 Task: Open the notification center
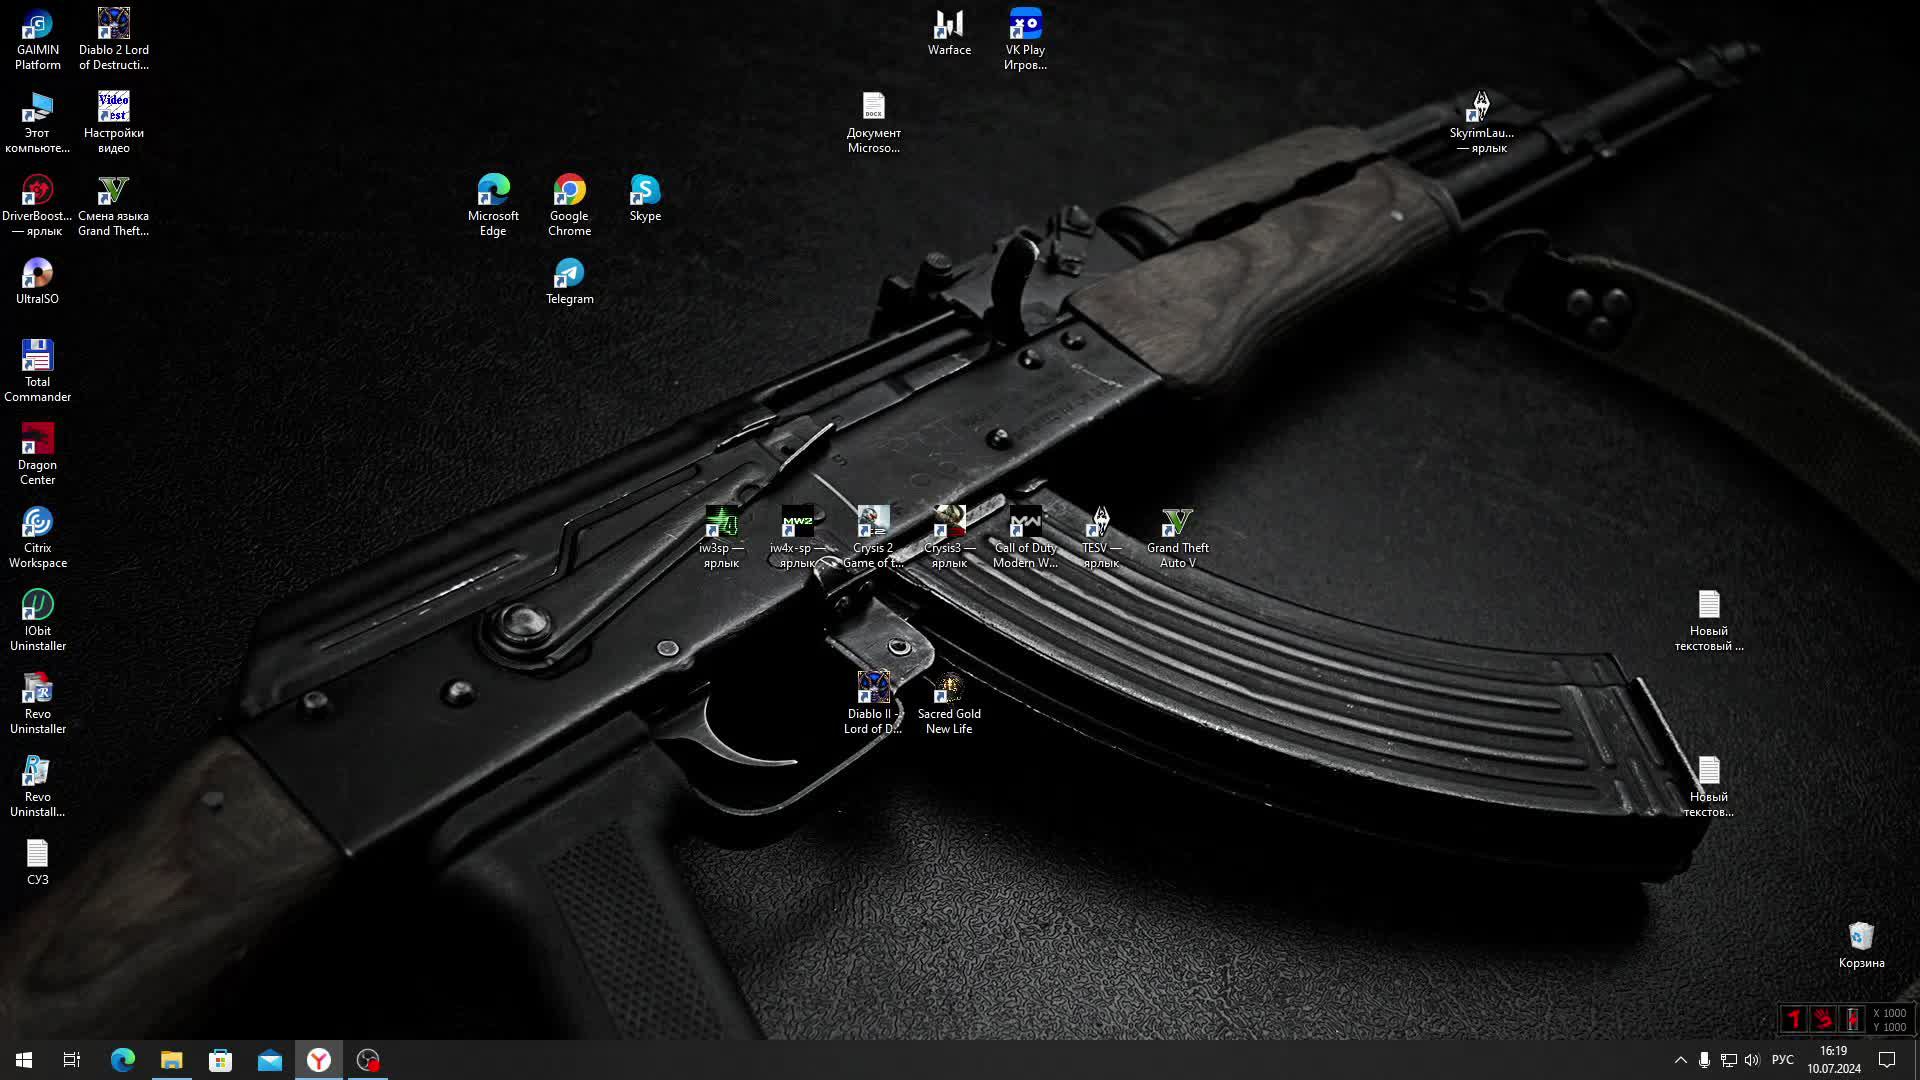pyautogui.click(x=1888, y=1060)
